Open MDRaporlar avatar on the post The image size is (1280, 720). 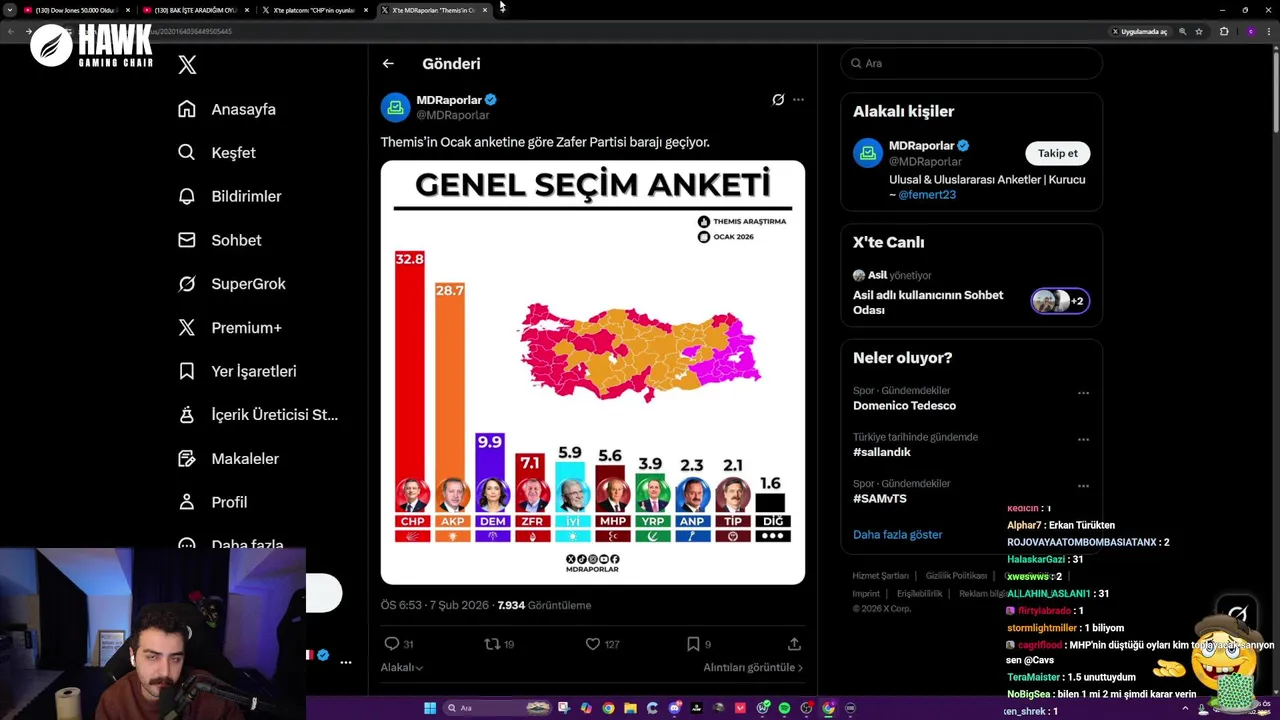(396, 107)
